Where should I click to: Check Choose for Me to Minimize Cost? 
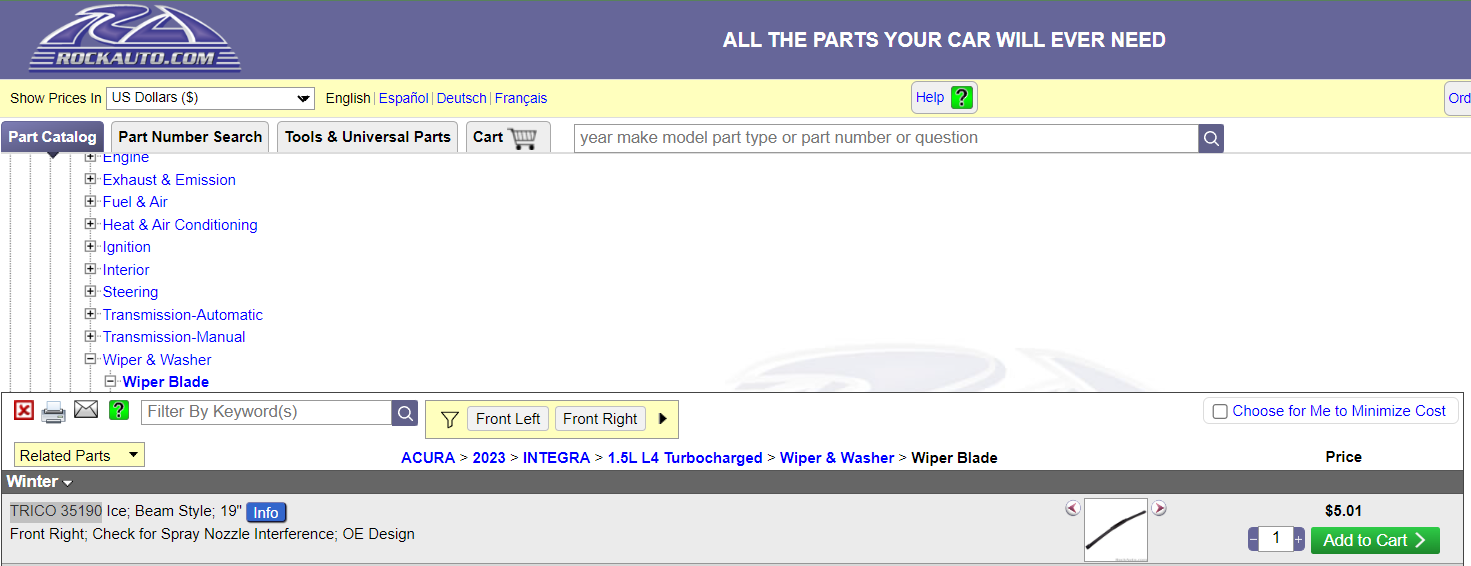click(1220, 411)
